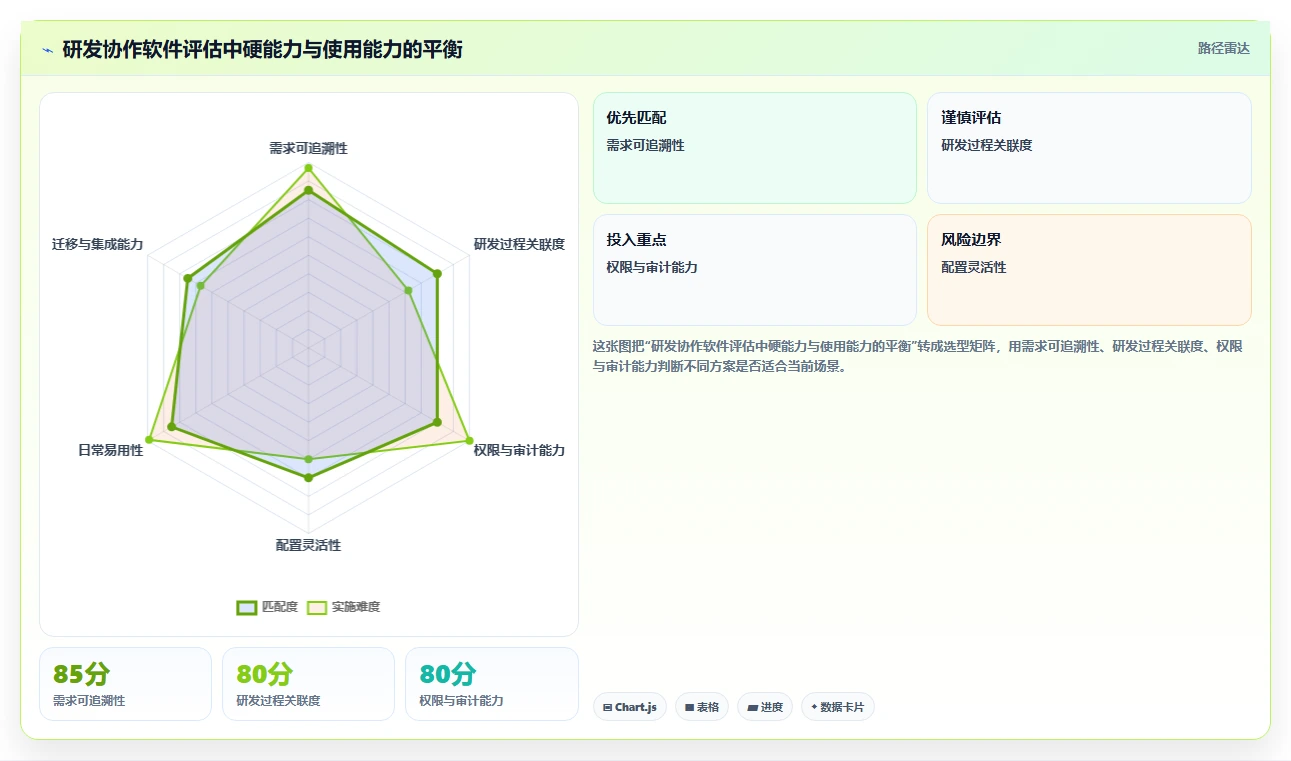Viewport: 1291px width, 761px height.
Task: Click the 匹配度 point on 配置灵活性 axis
Action: coord(308,478)
